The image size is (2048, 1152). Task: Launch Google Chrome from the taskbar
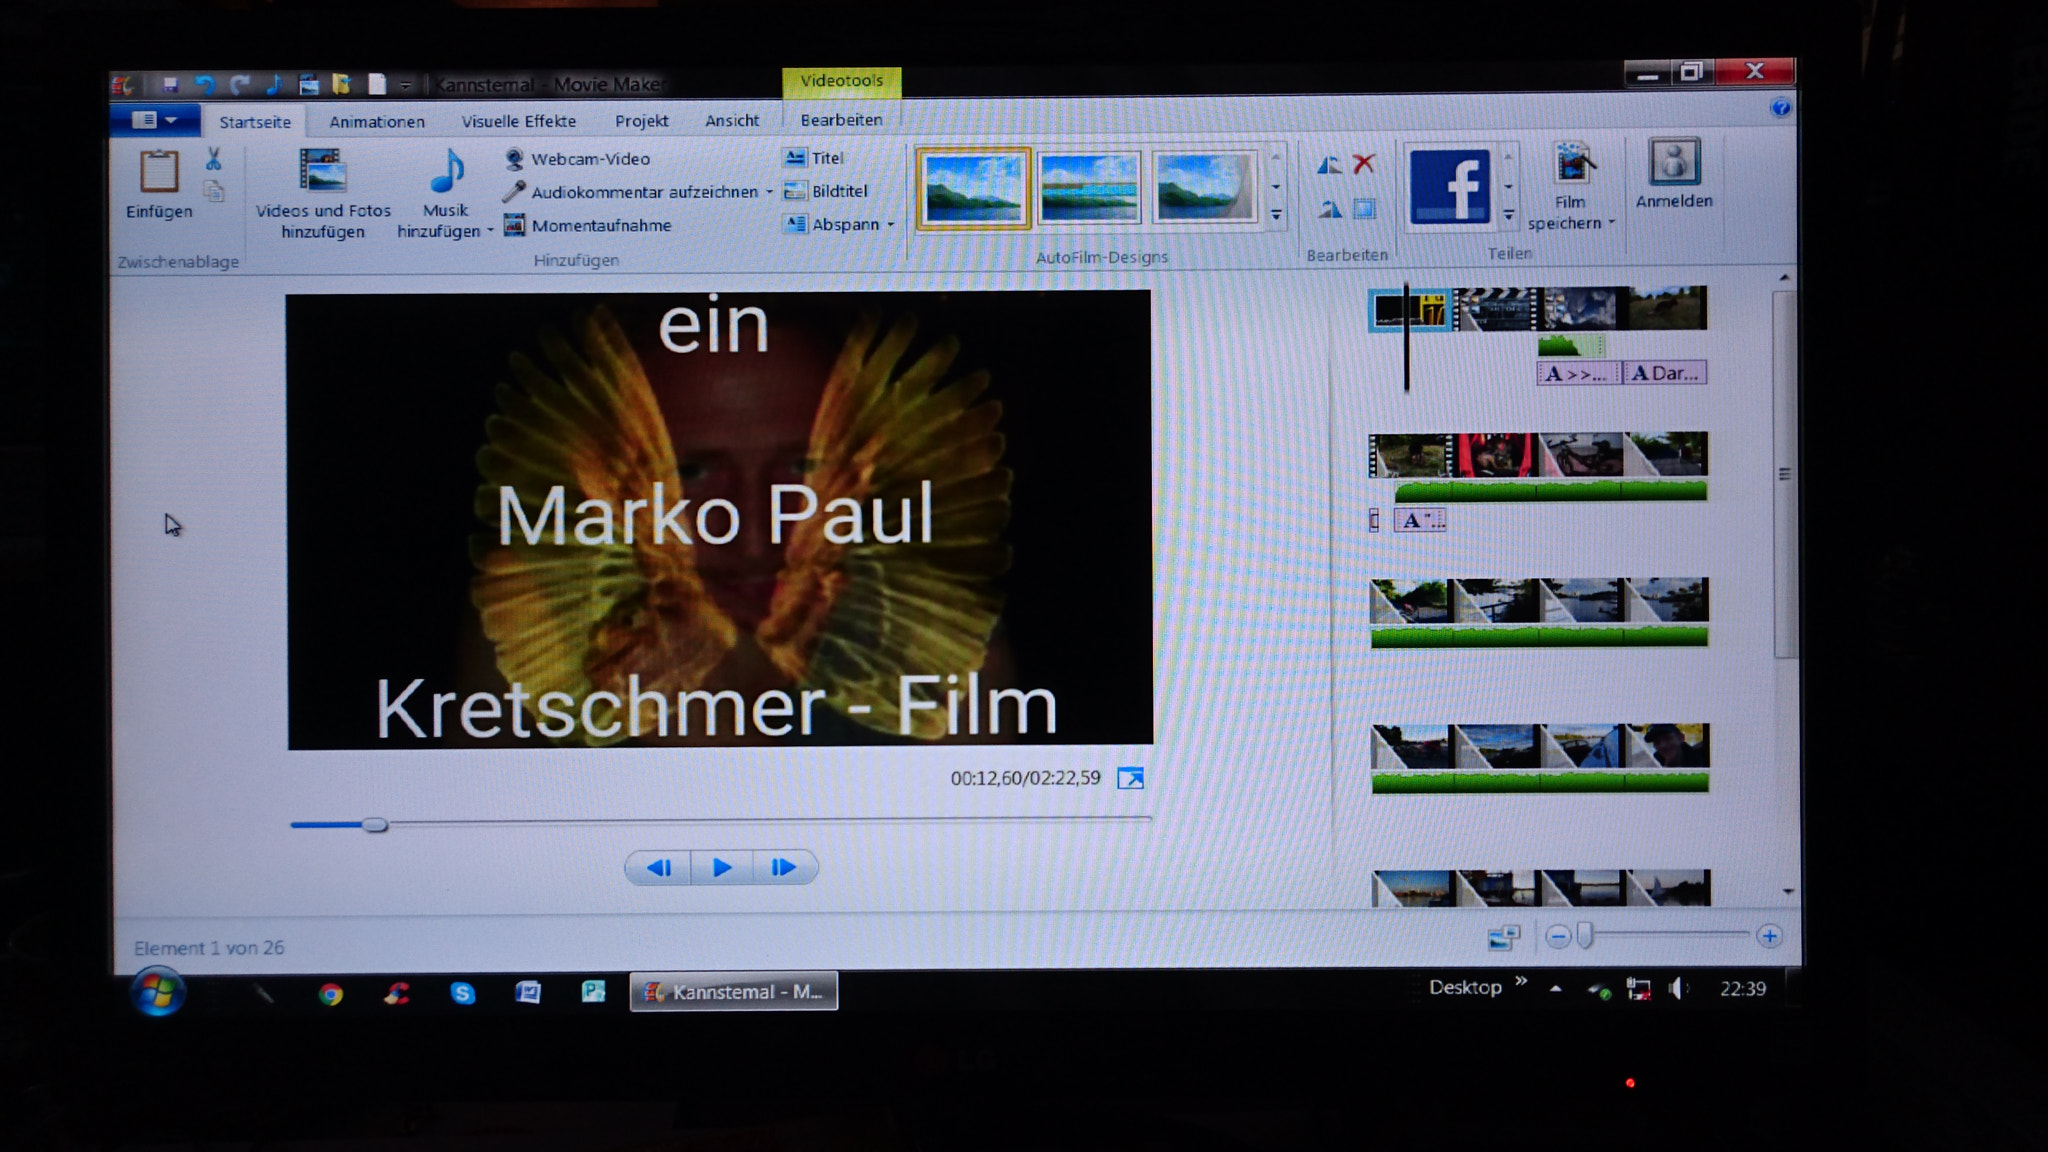click(x=330, y=994)
